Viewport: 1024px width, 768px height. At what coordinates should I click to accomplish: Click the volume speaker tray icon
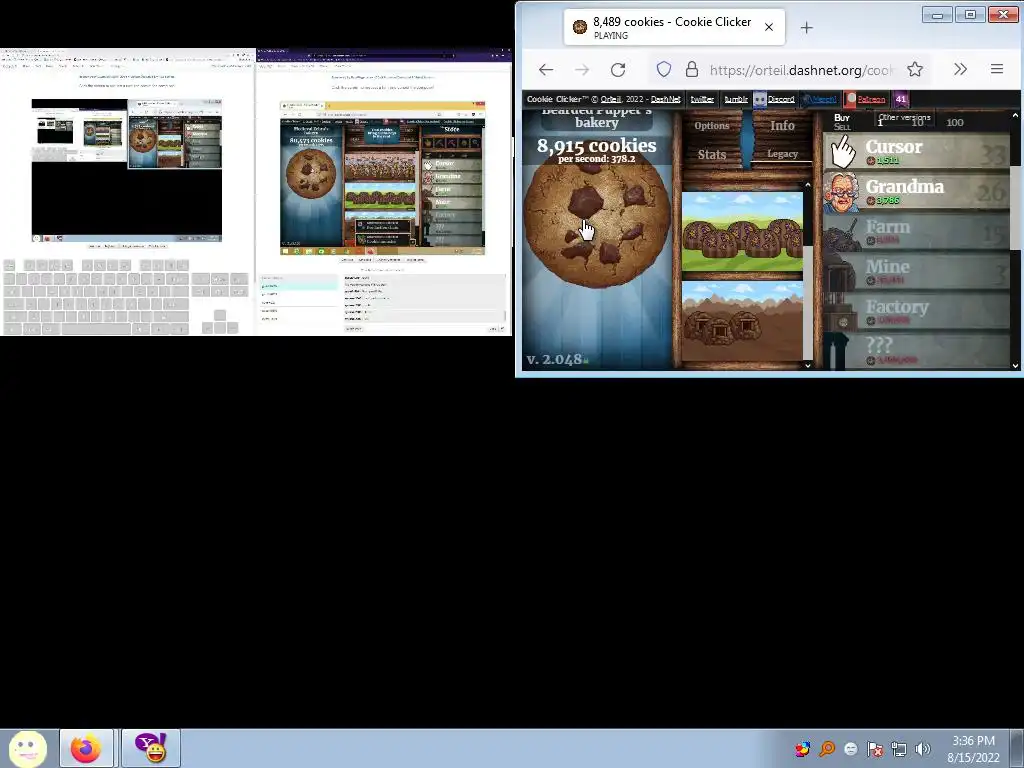(922, 749)
